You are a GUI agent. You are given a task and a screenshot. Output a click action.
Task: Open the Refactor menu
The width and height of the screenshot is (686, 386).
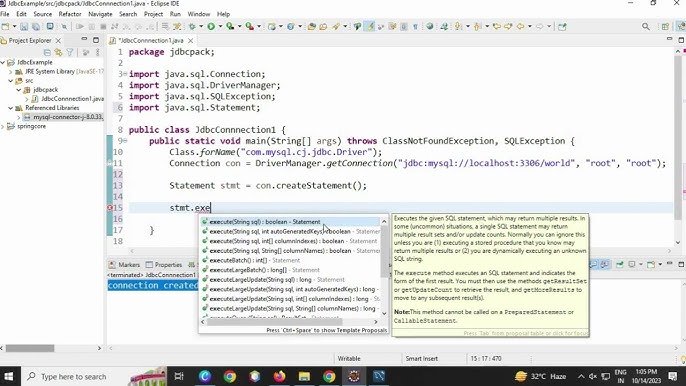70,14
